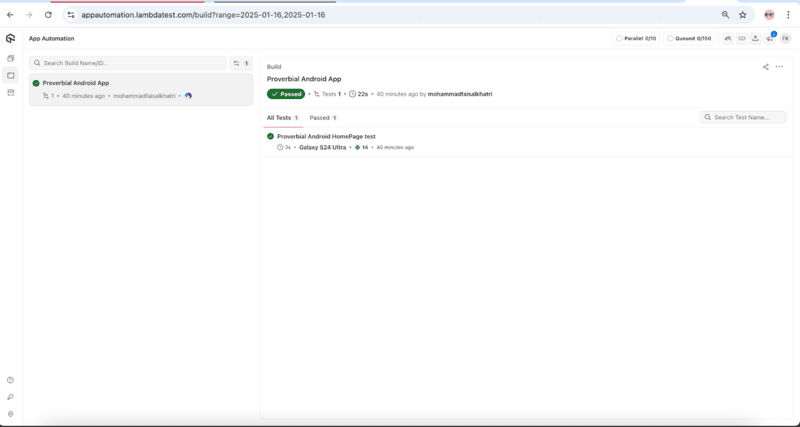Open the announcements megaphone icon
Viewport: 800px width, 427px height.
pyautogui.click(x=769, y=38)
